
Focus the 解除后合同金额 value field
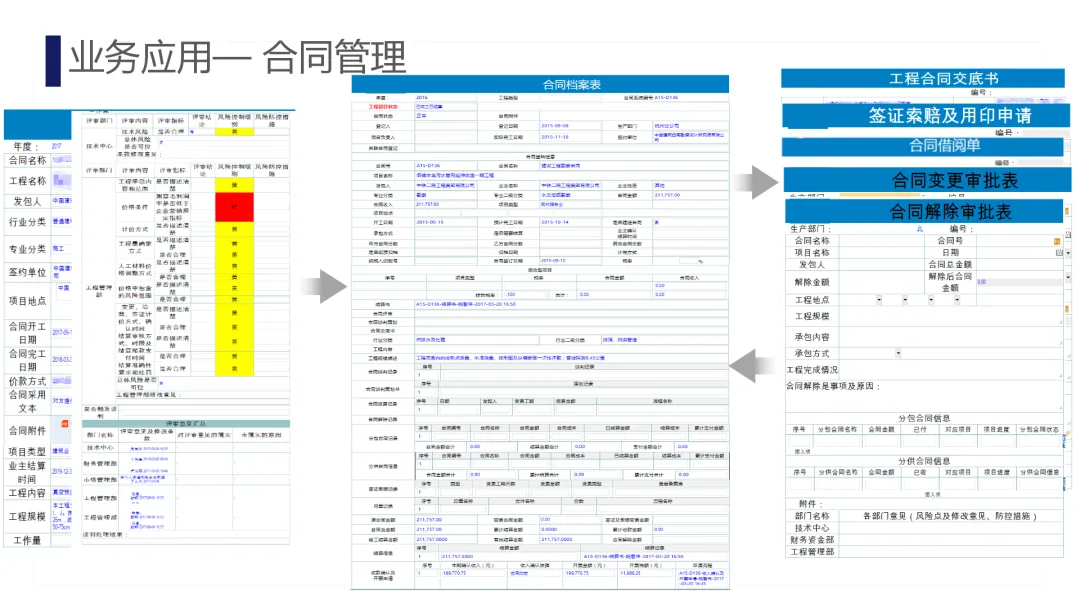pyautogui.click(x=1019, y=282)
